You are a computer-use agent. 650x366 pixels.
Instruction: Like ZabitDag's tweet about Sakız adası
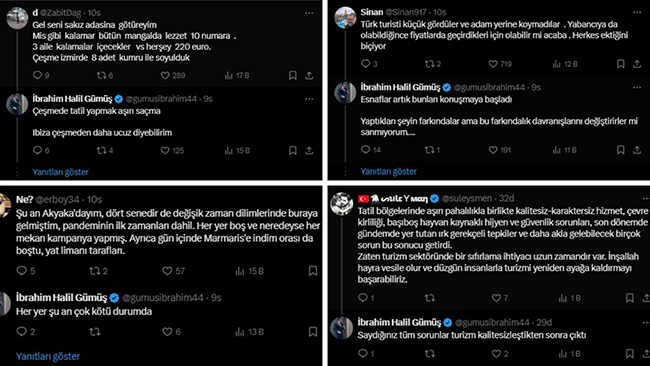click(165, 75)
